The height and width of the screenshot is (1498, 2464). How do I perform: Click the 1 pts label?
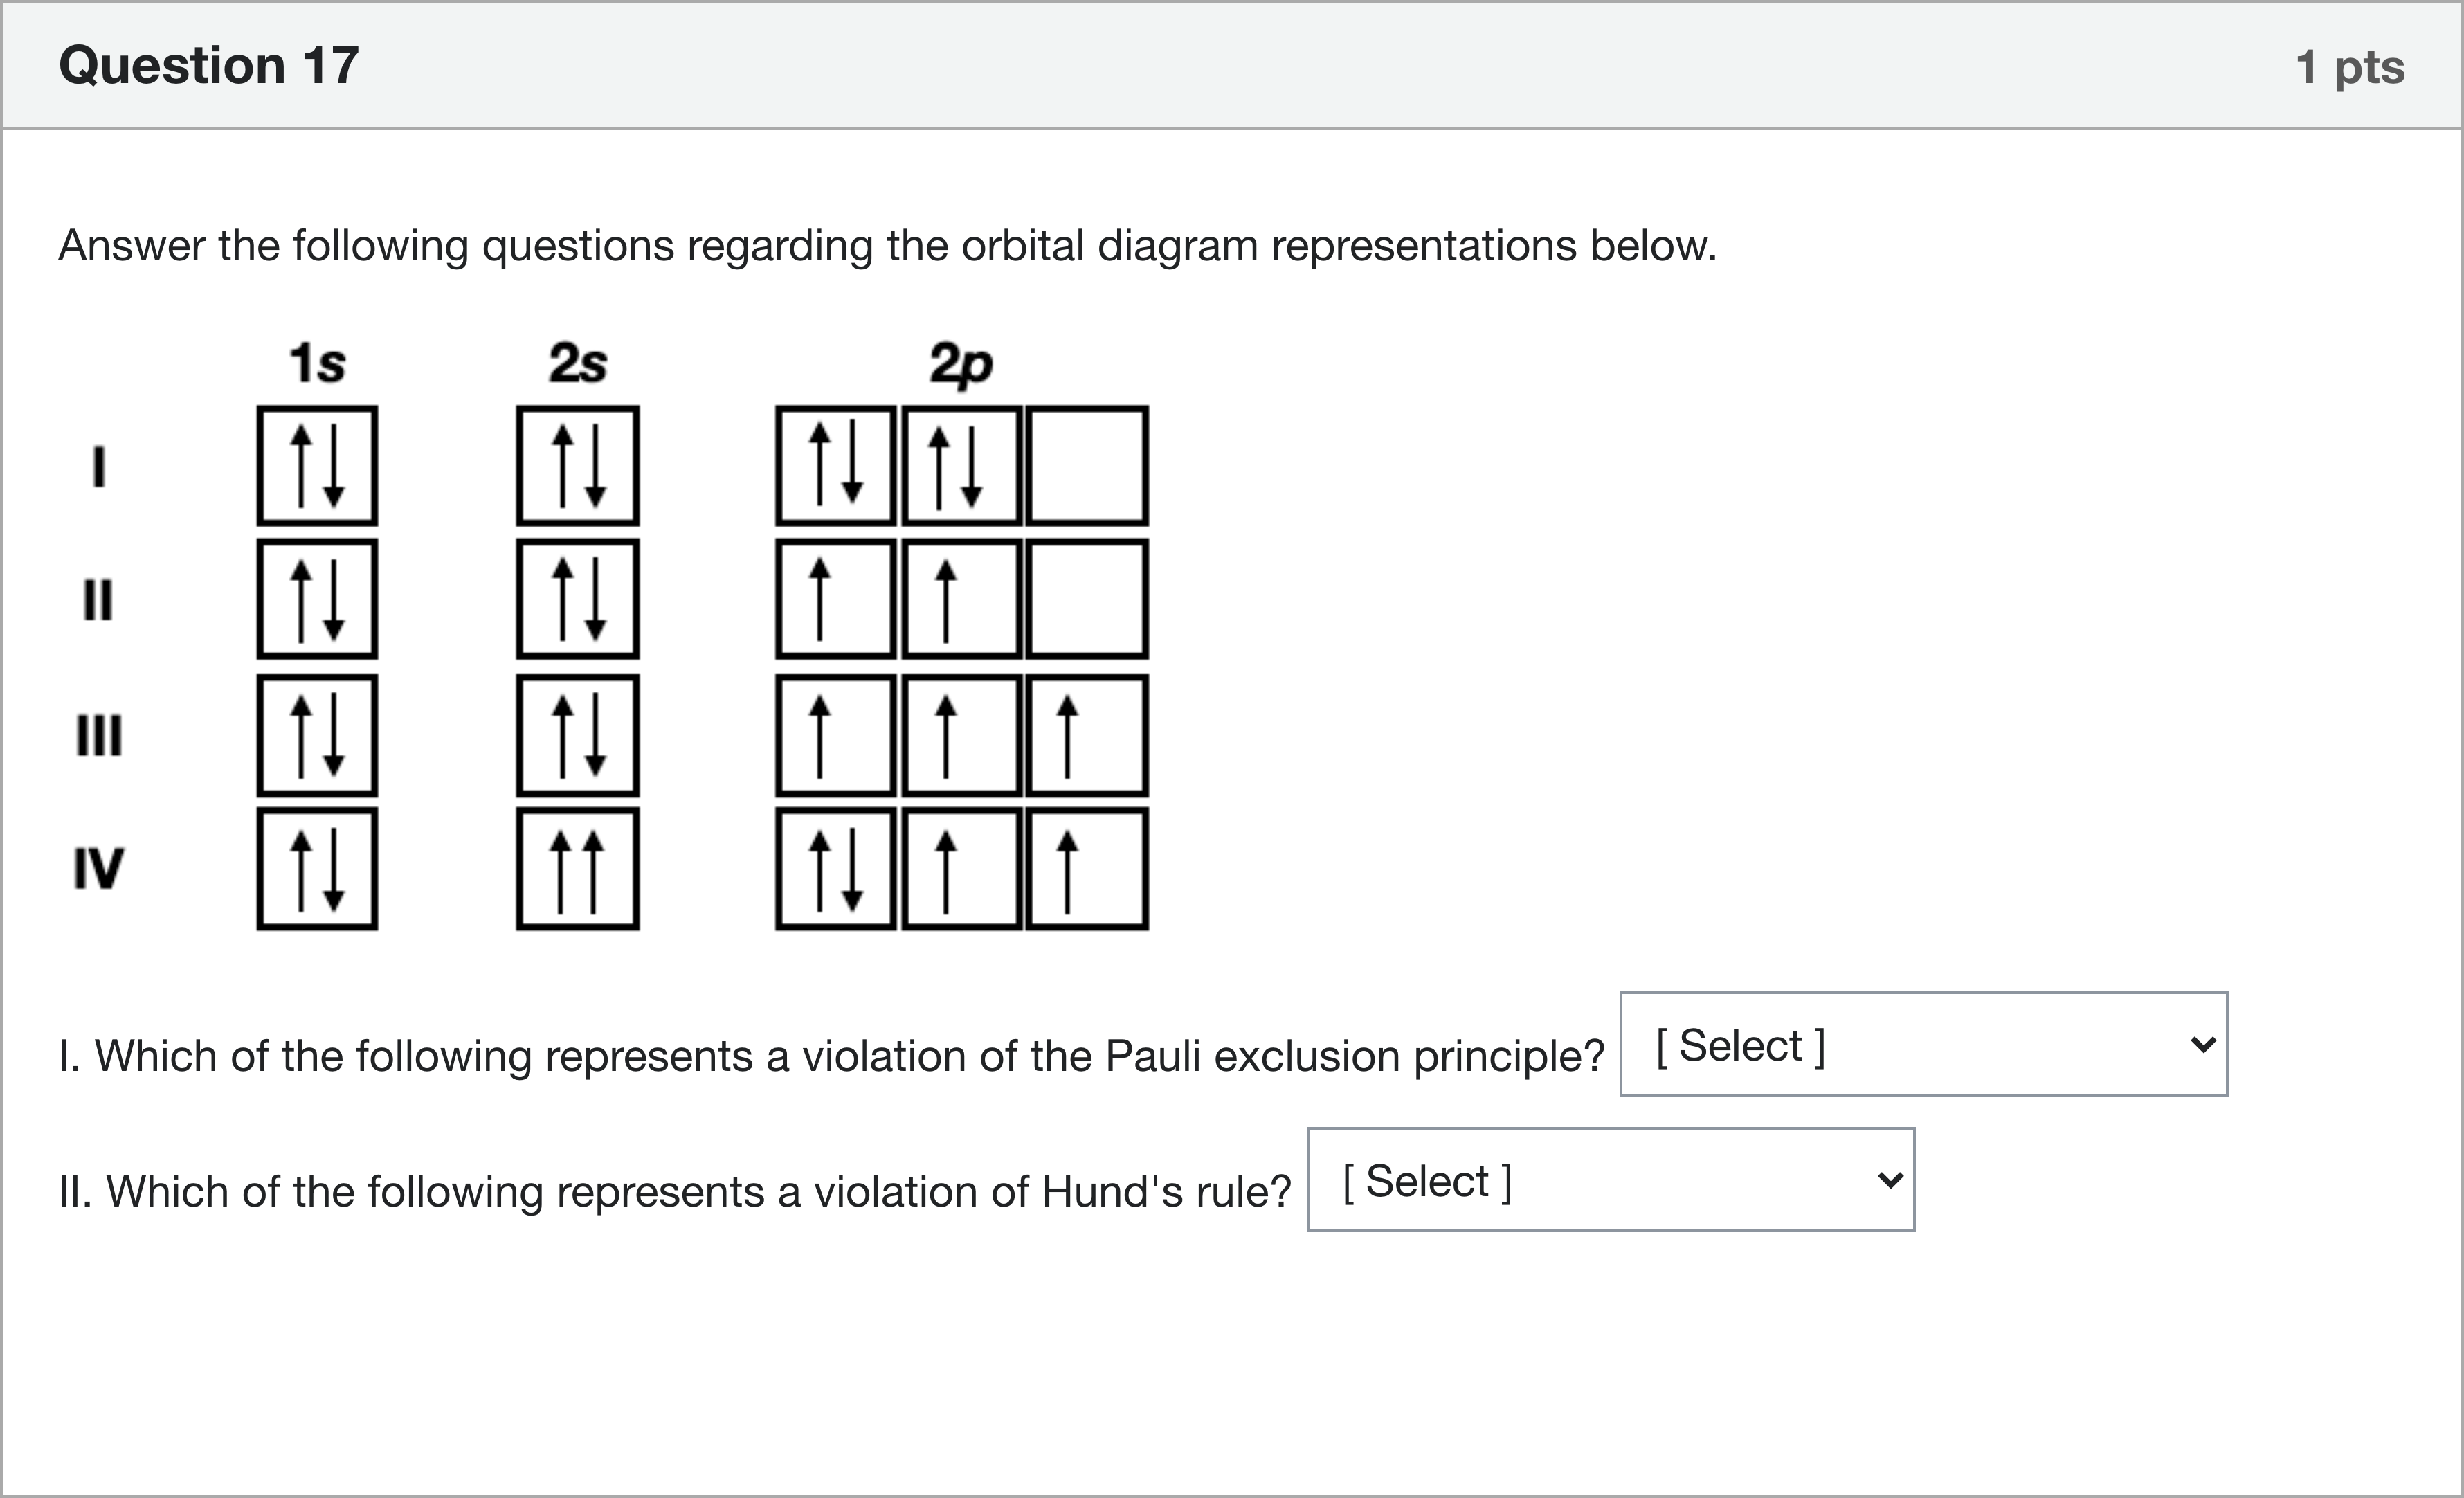[x=2349, y=68]
